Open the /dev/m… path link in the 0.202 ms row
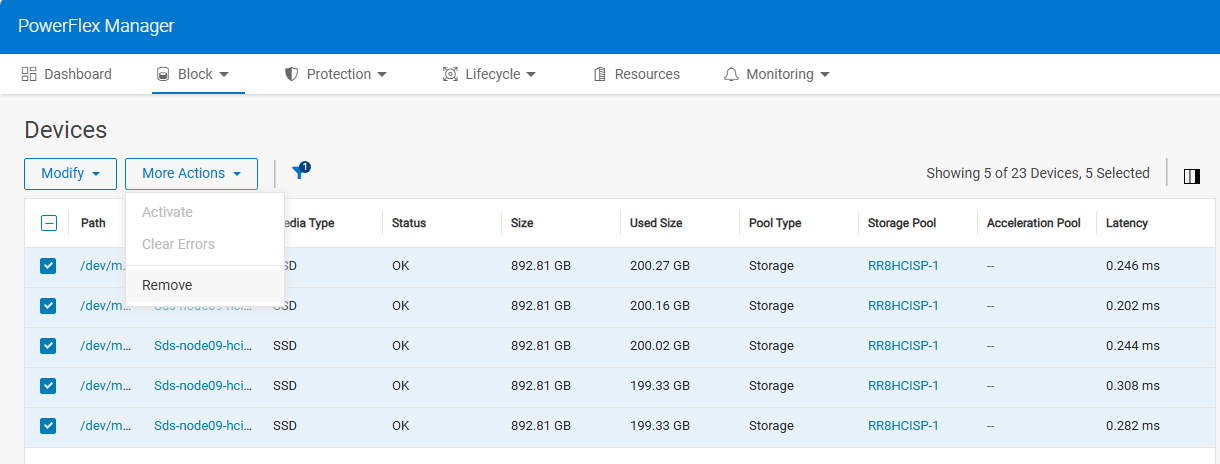This screenshot has width=1220, height=464. coord(106,306)
